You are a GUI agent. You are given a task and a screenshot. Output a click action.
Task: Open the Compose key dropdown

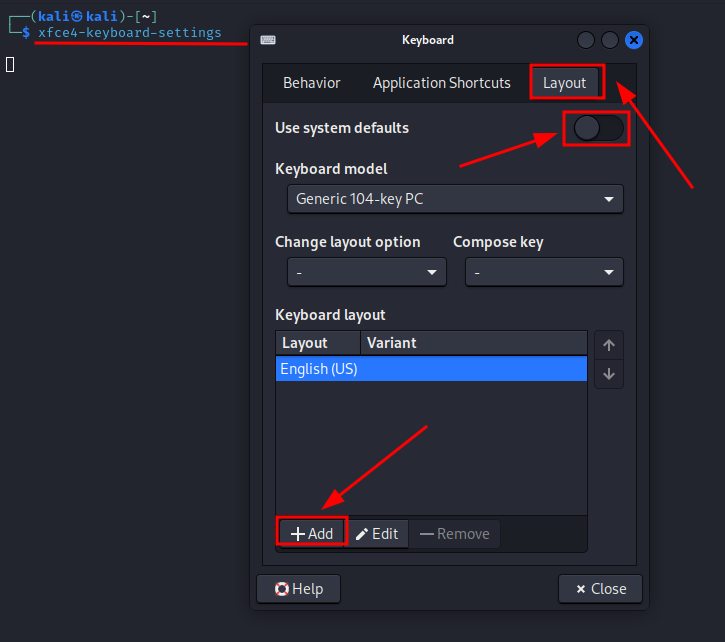point(544,272)
